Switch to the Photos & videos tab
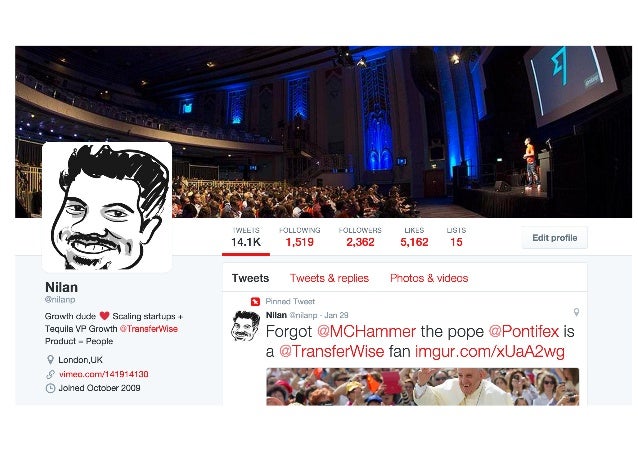 [429, 278]
